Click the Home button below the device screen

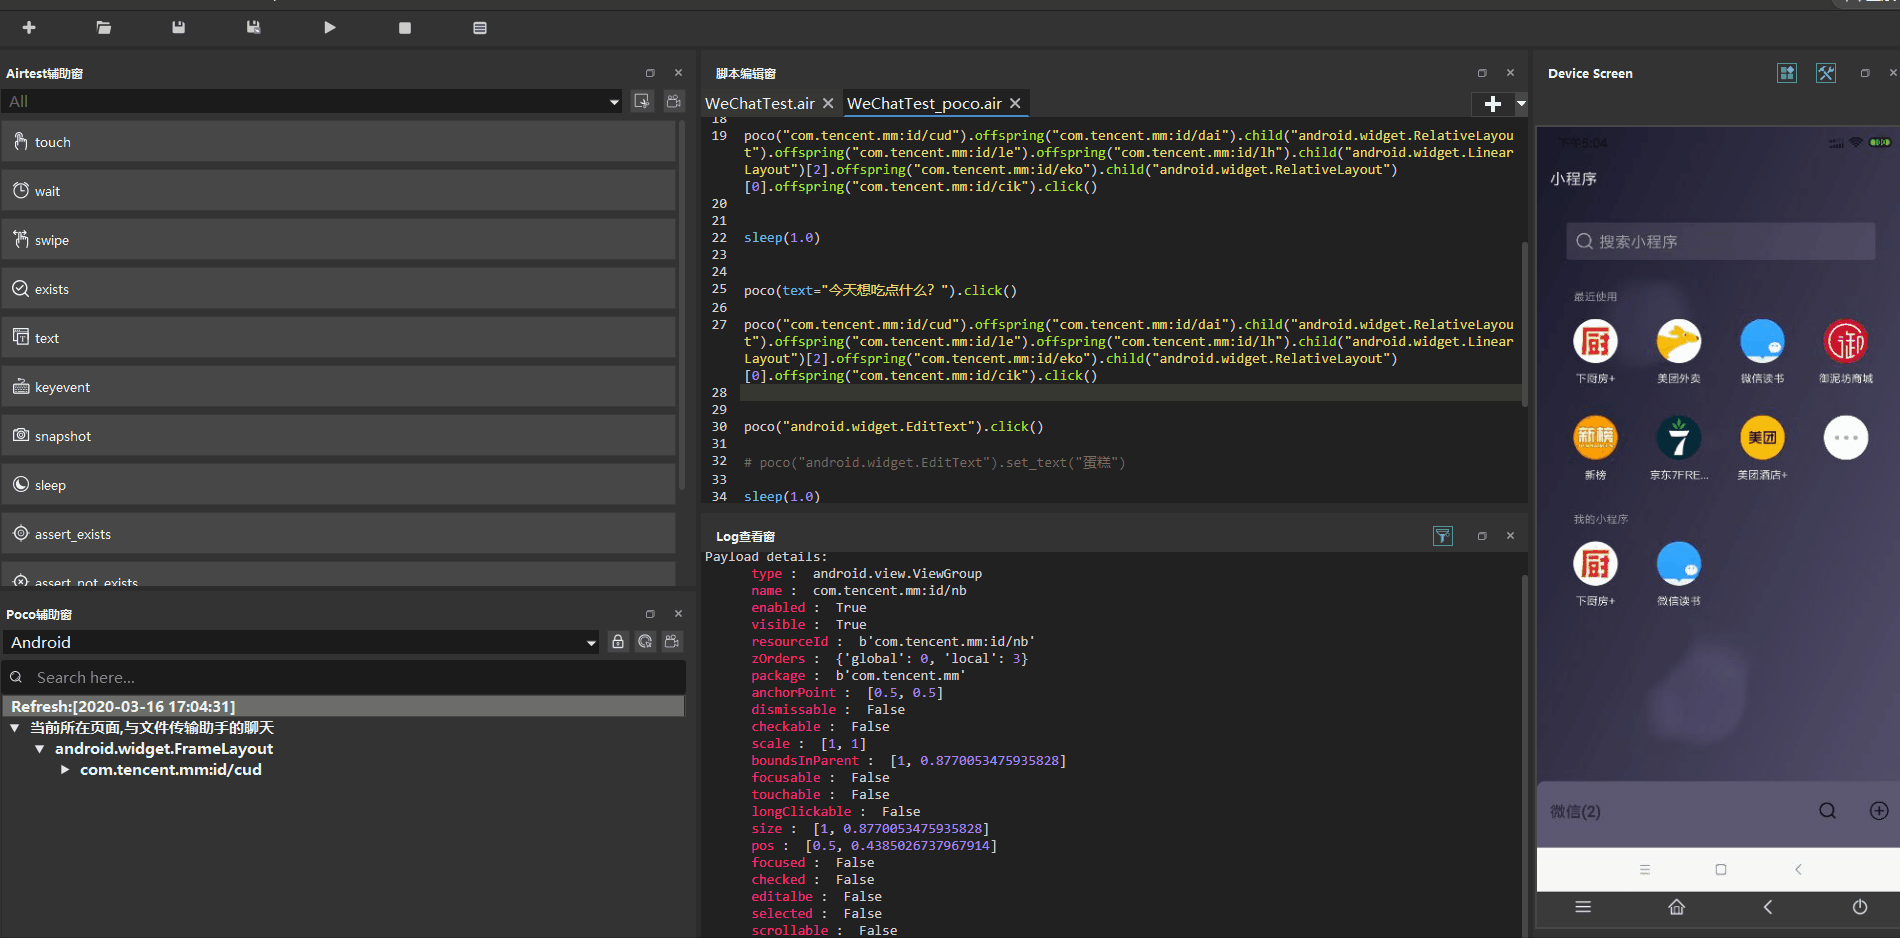(x=1676, y=907)
